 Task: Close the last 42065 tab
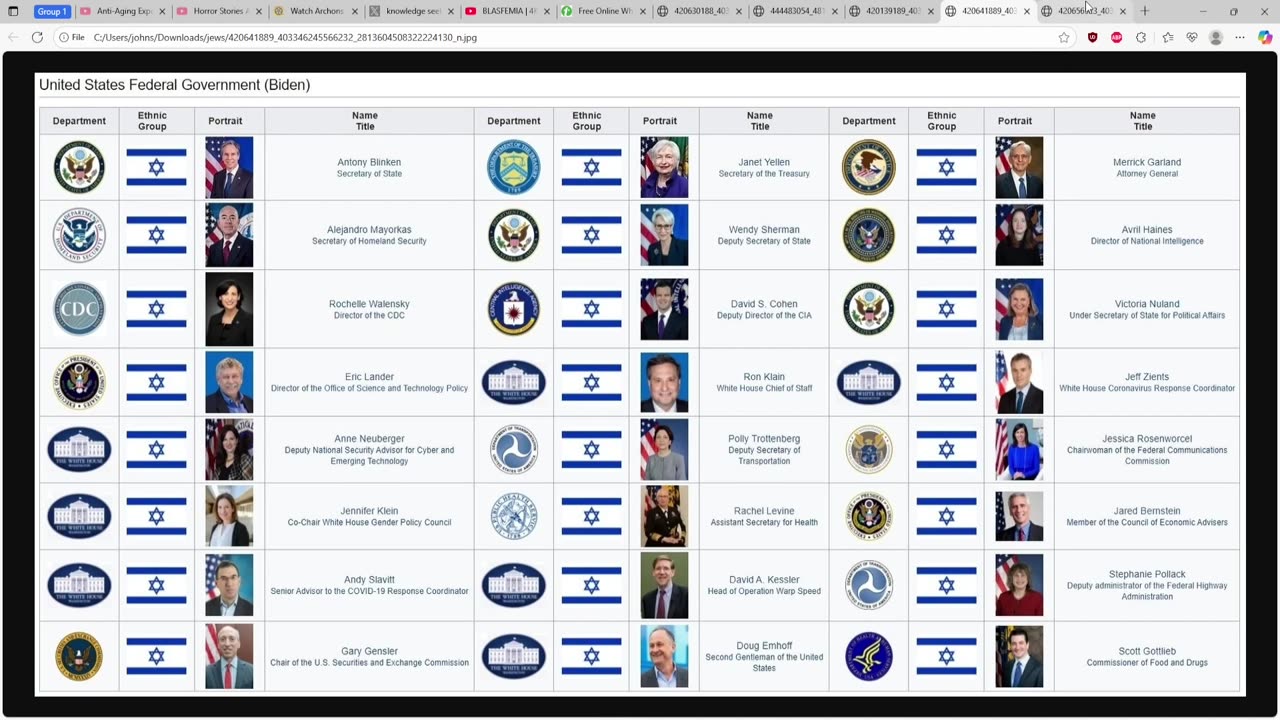(x=1122, y=11)
